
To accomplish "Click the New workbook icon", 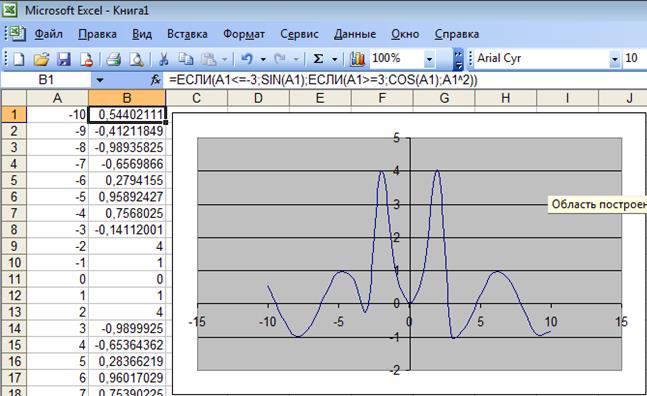I will (x=19, y=59).
